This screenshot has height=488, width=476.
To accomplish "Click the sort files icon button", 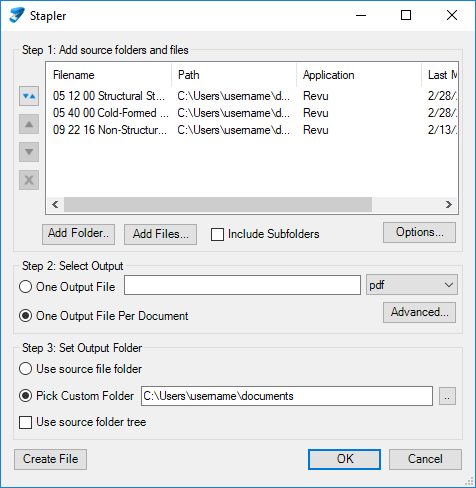I will (29, 96).
